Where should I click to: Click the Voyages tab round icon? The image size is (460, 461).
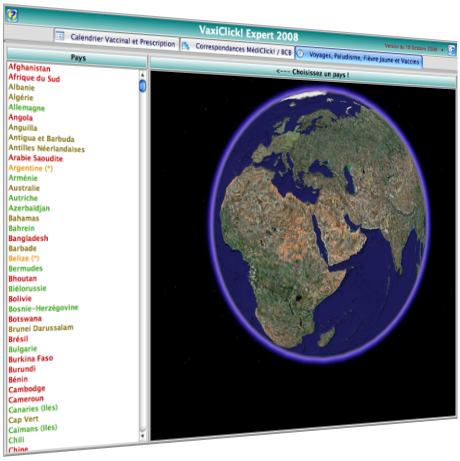pos(300,53)
